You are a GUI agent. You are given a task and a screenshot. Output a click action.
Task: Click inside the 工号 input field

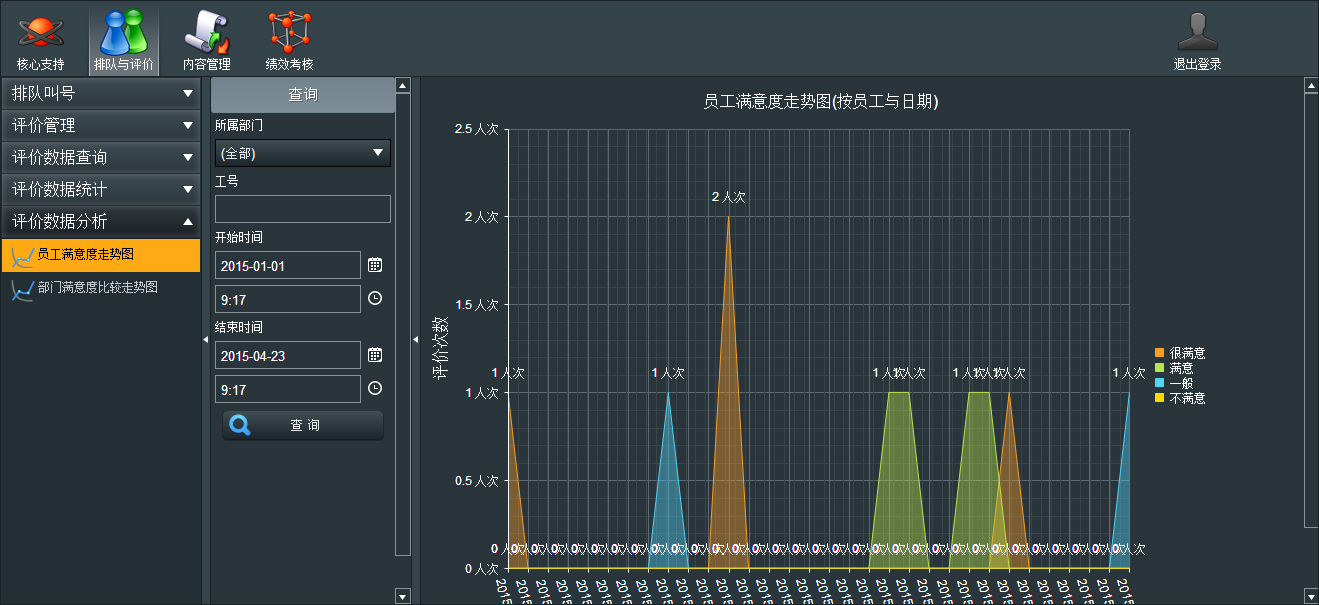click(x=302, y=208)
